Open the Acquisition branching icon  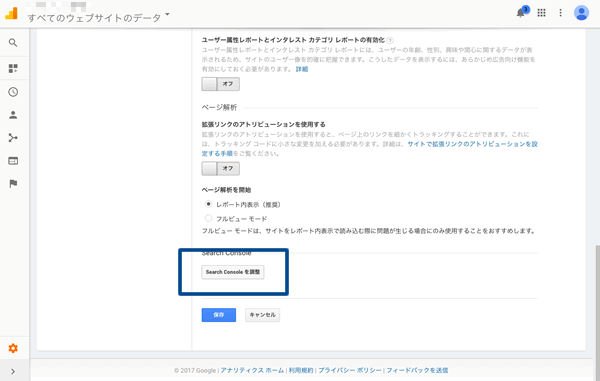click(13, 138)
